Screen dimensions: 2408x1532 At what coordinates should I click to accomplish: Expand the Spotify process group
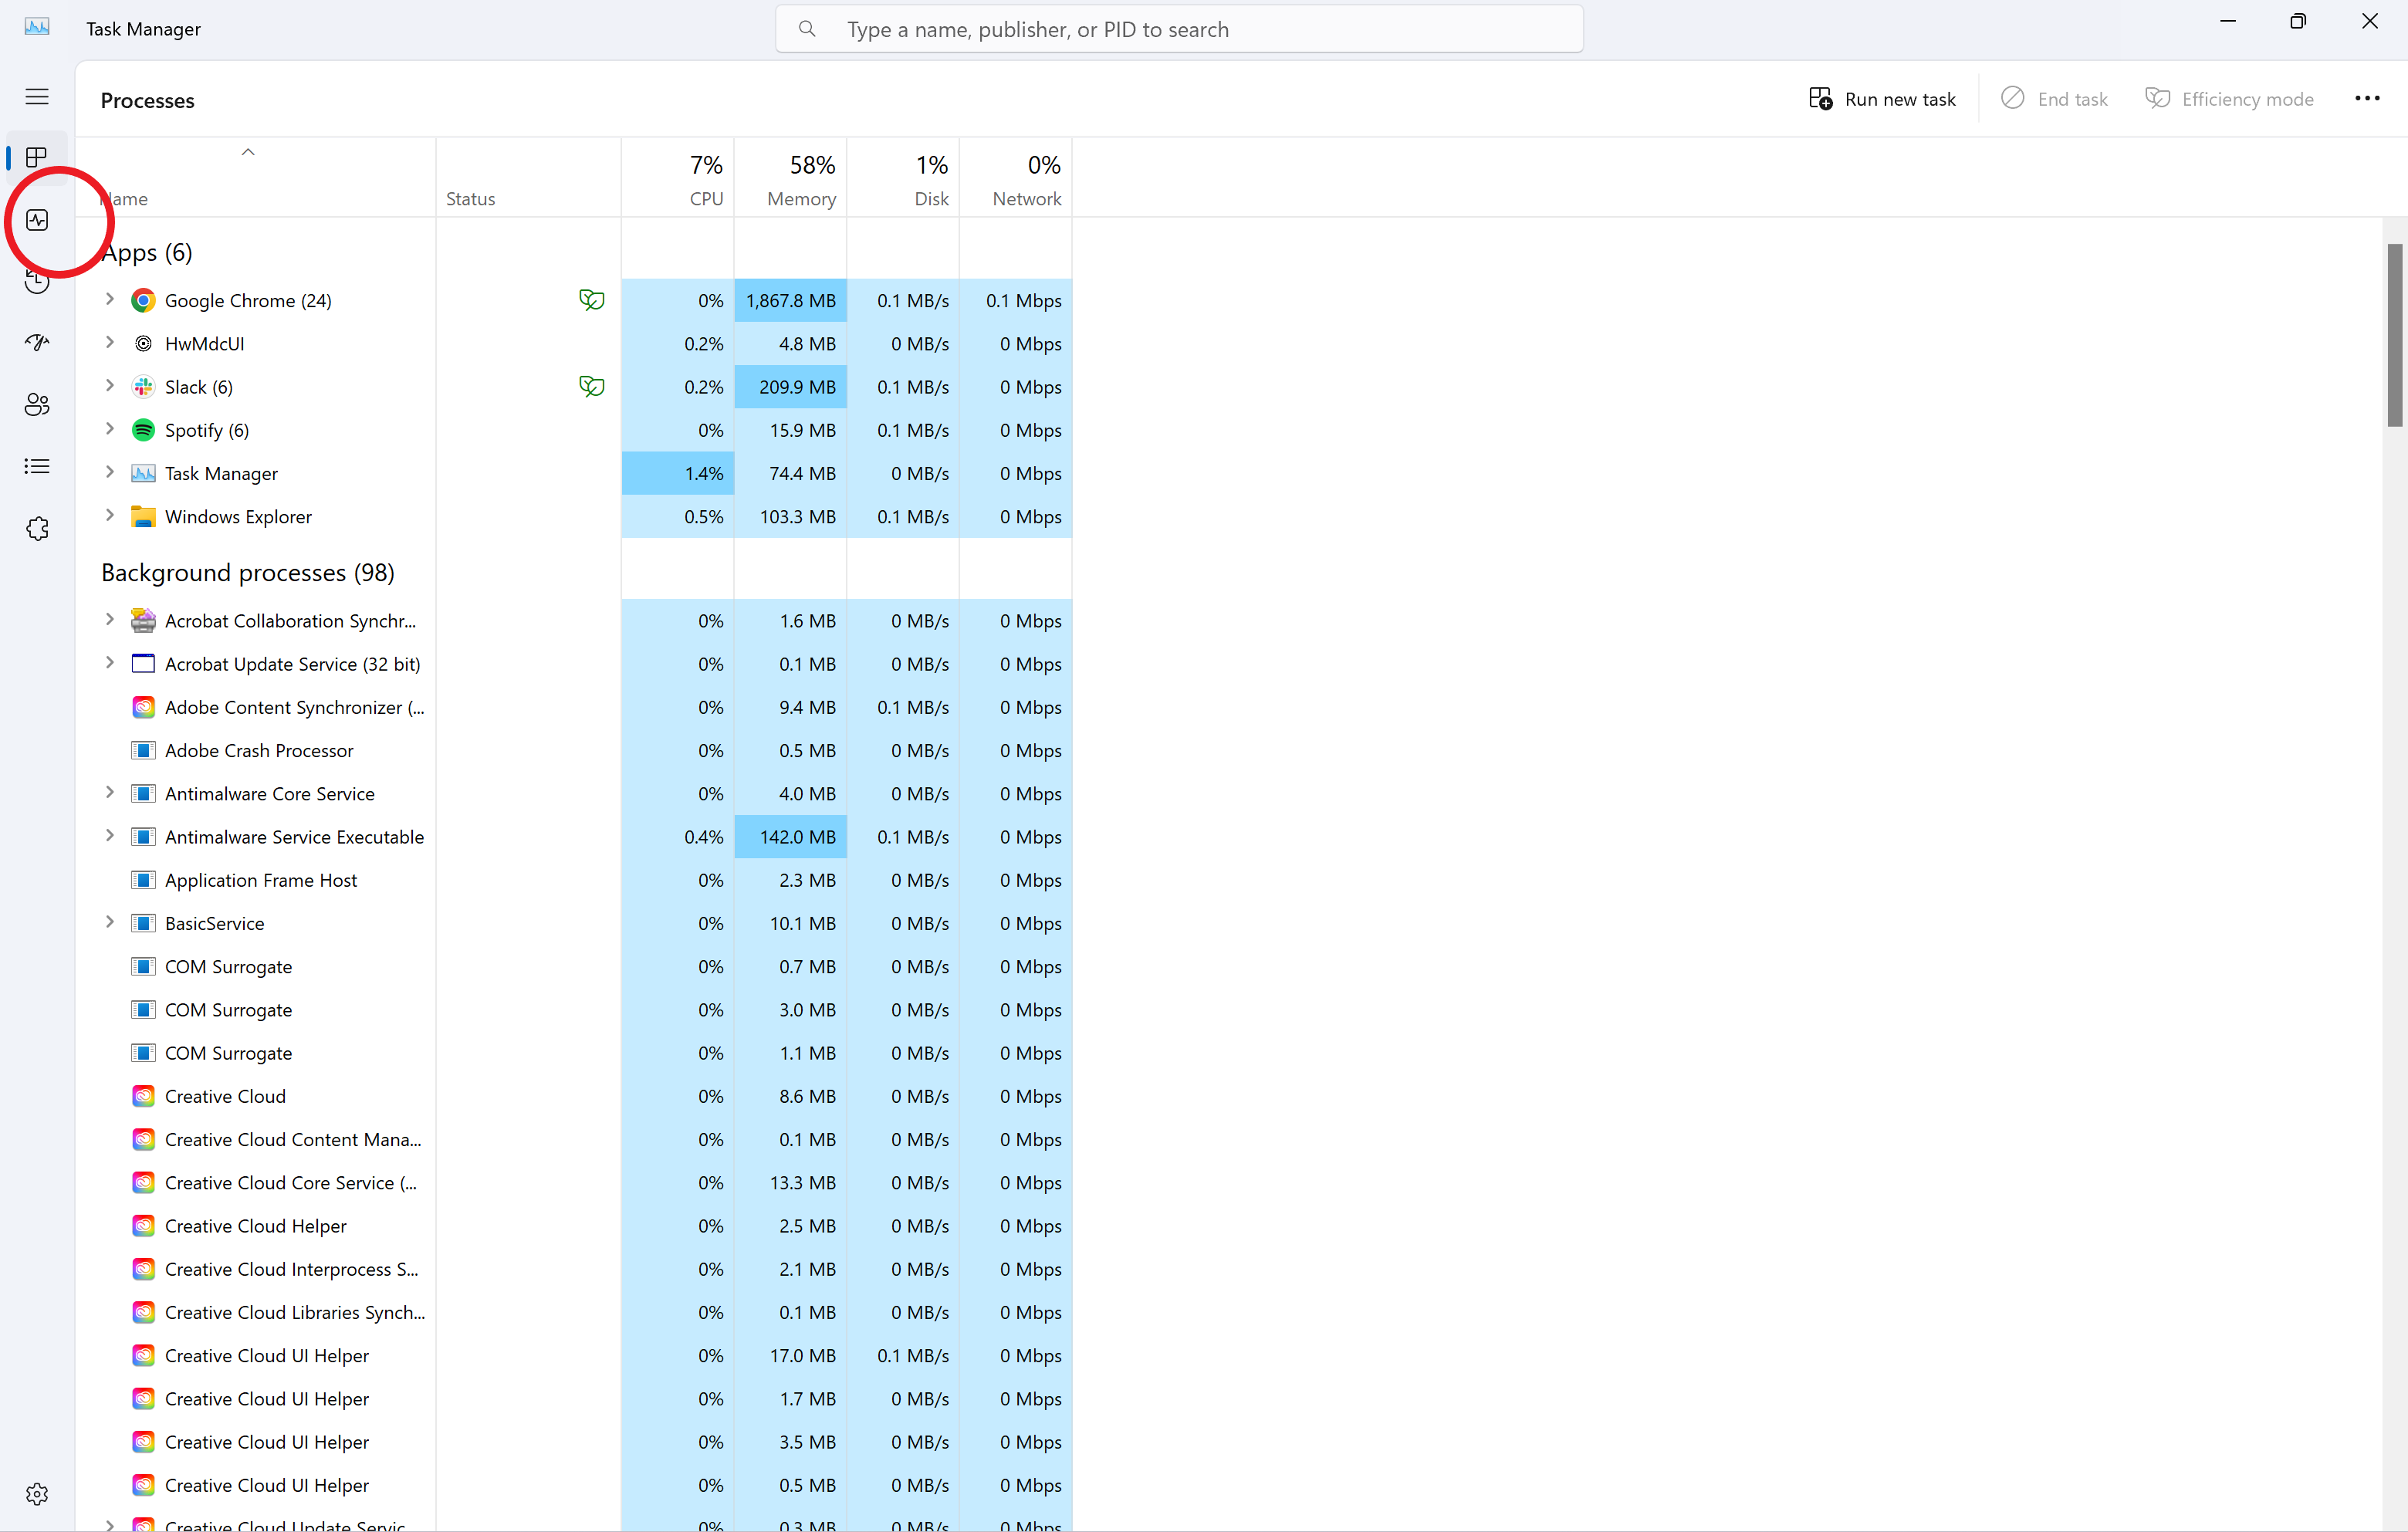pyautogui.click(x=110, y=429)
